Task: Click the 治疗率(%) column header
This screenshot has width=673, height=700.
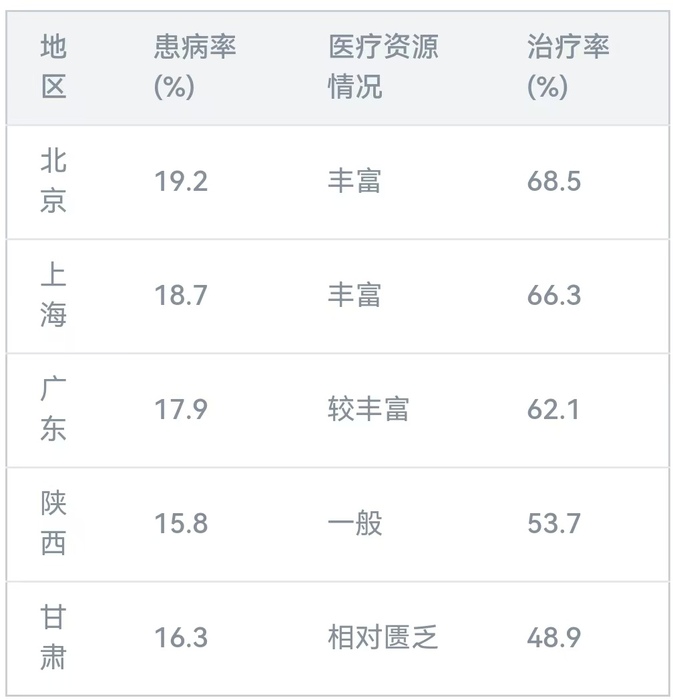Action: click(x=568, y=67)
